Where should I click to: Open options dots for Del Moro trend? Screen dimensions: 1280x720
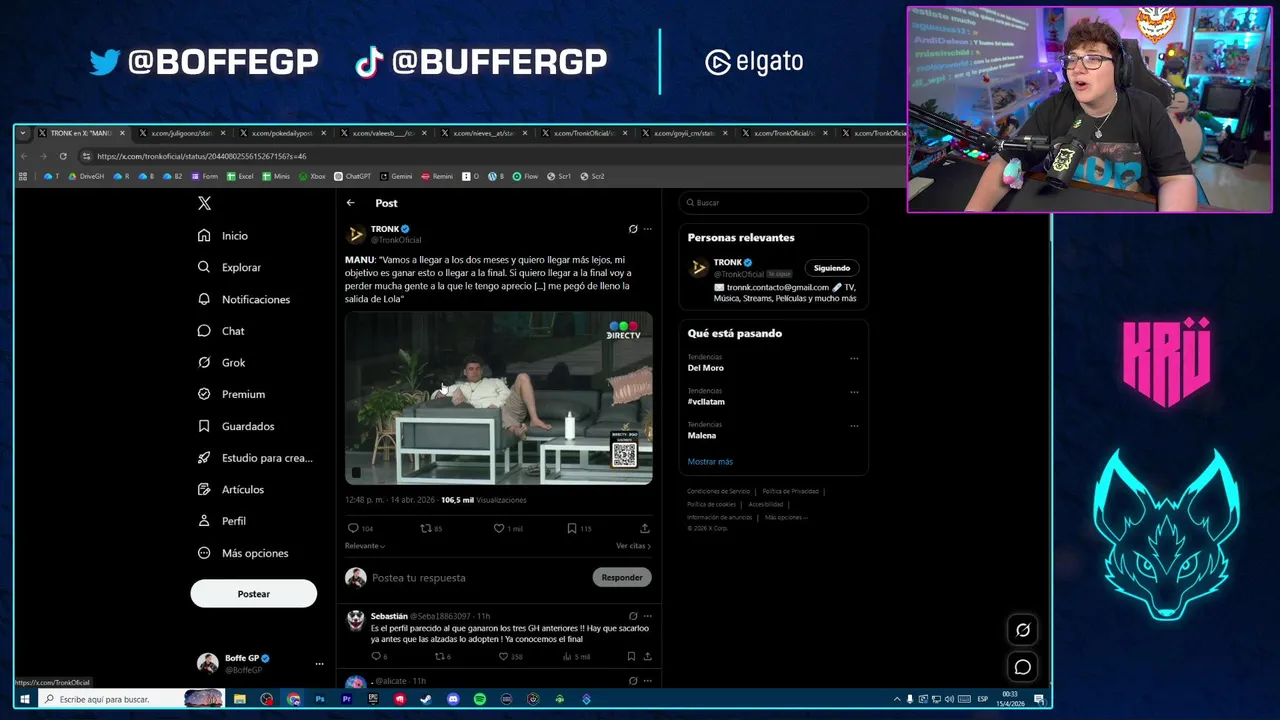[854, 358]
